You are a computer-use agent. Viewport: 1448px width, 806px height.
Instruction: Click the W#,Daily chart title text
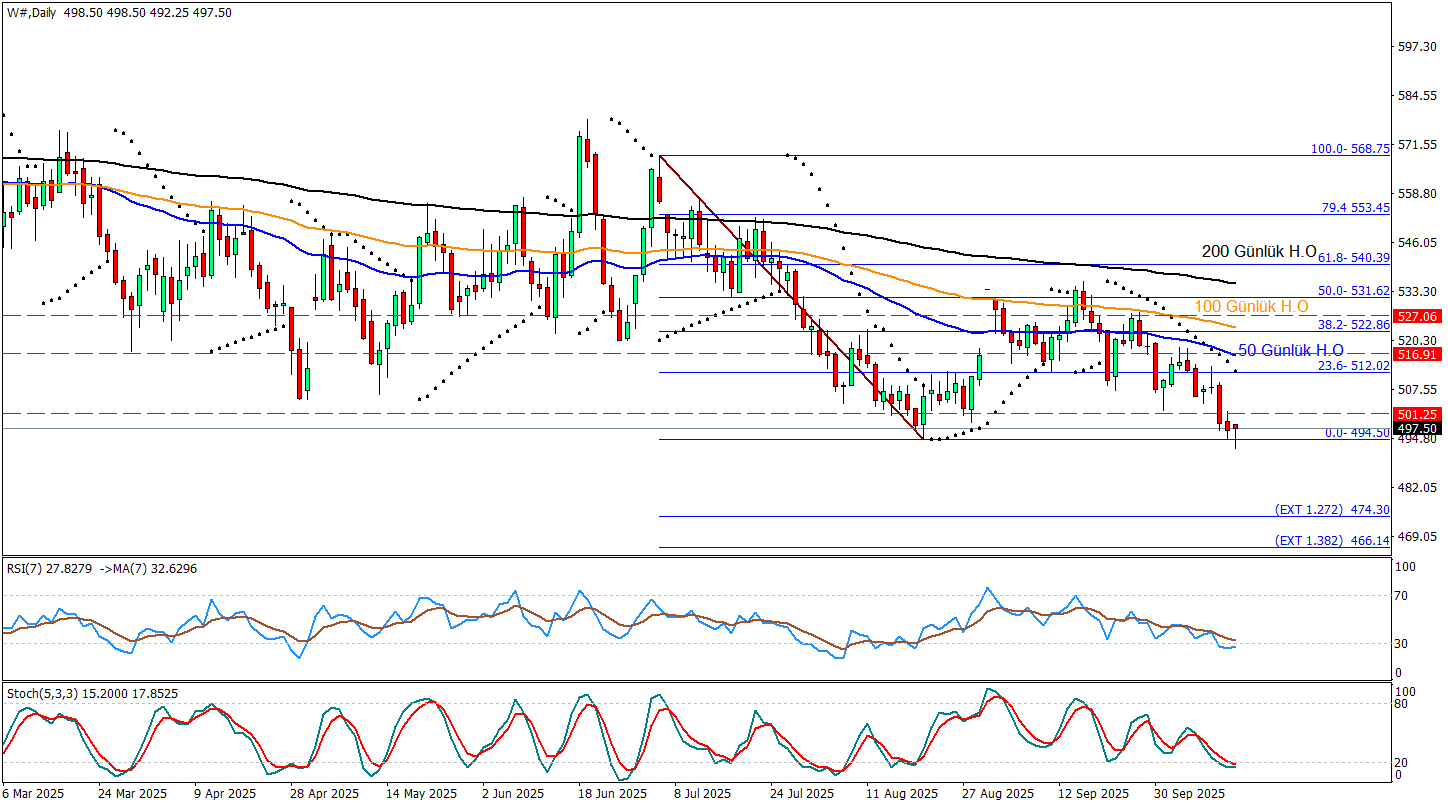point(31,12)
